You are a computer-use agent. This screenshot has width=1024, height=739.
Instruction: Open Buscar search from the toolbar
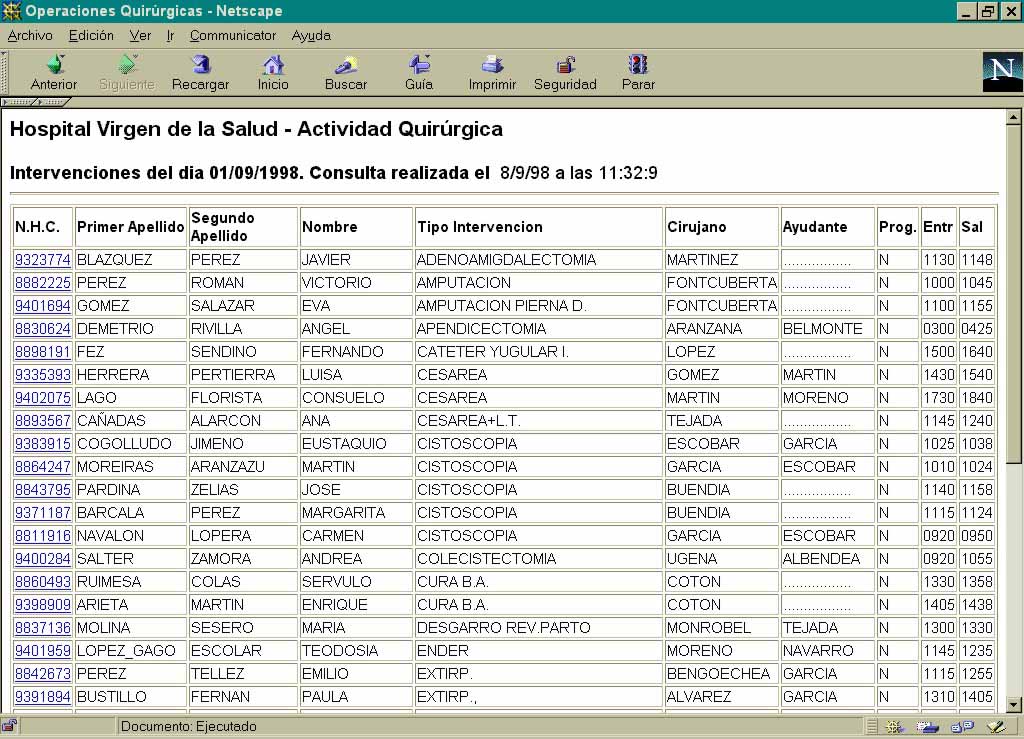[345, 73]
